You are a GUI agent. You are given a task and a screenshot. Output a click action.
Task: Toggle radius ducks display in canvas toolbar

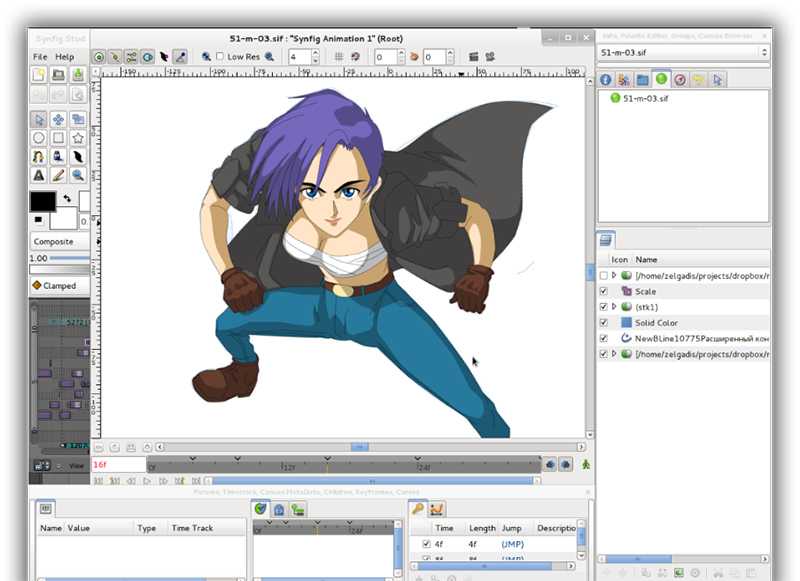(148, 57)
